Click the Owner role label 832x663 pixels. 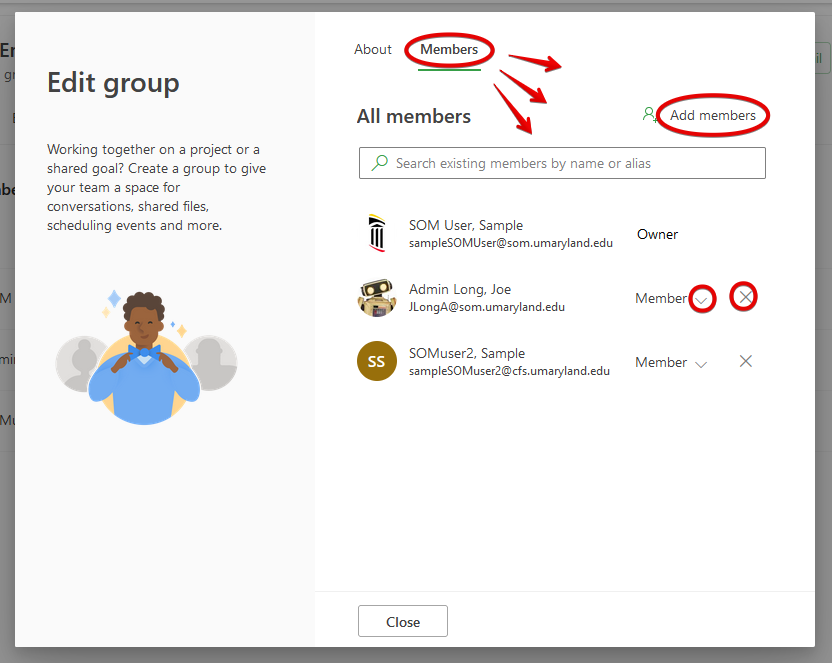click(657, 234)
